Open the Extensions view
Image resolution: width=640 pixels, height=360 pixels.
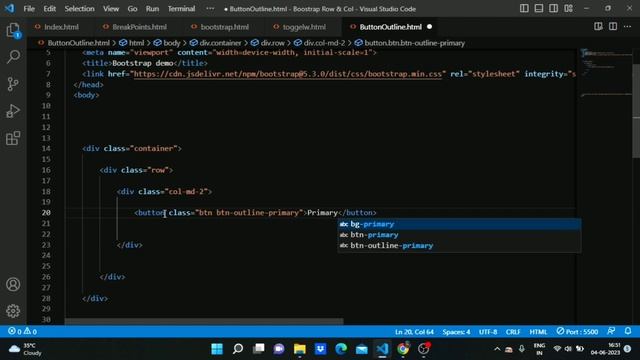click(13, 138)
